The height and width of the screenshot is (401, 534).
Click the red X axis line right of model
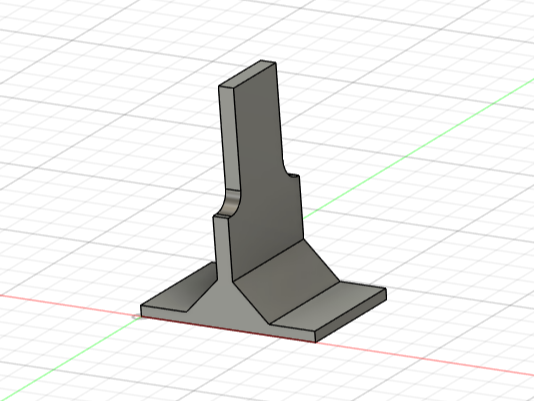pos(426,359)
